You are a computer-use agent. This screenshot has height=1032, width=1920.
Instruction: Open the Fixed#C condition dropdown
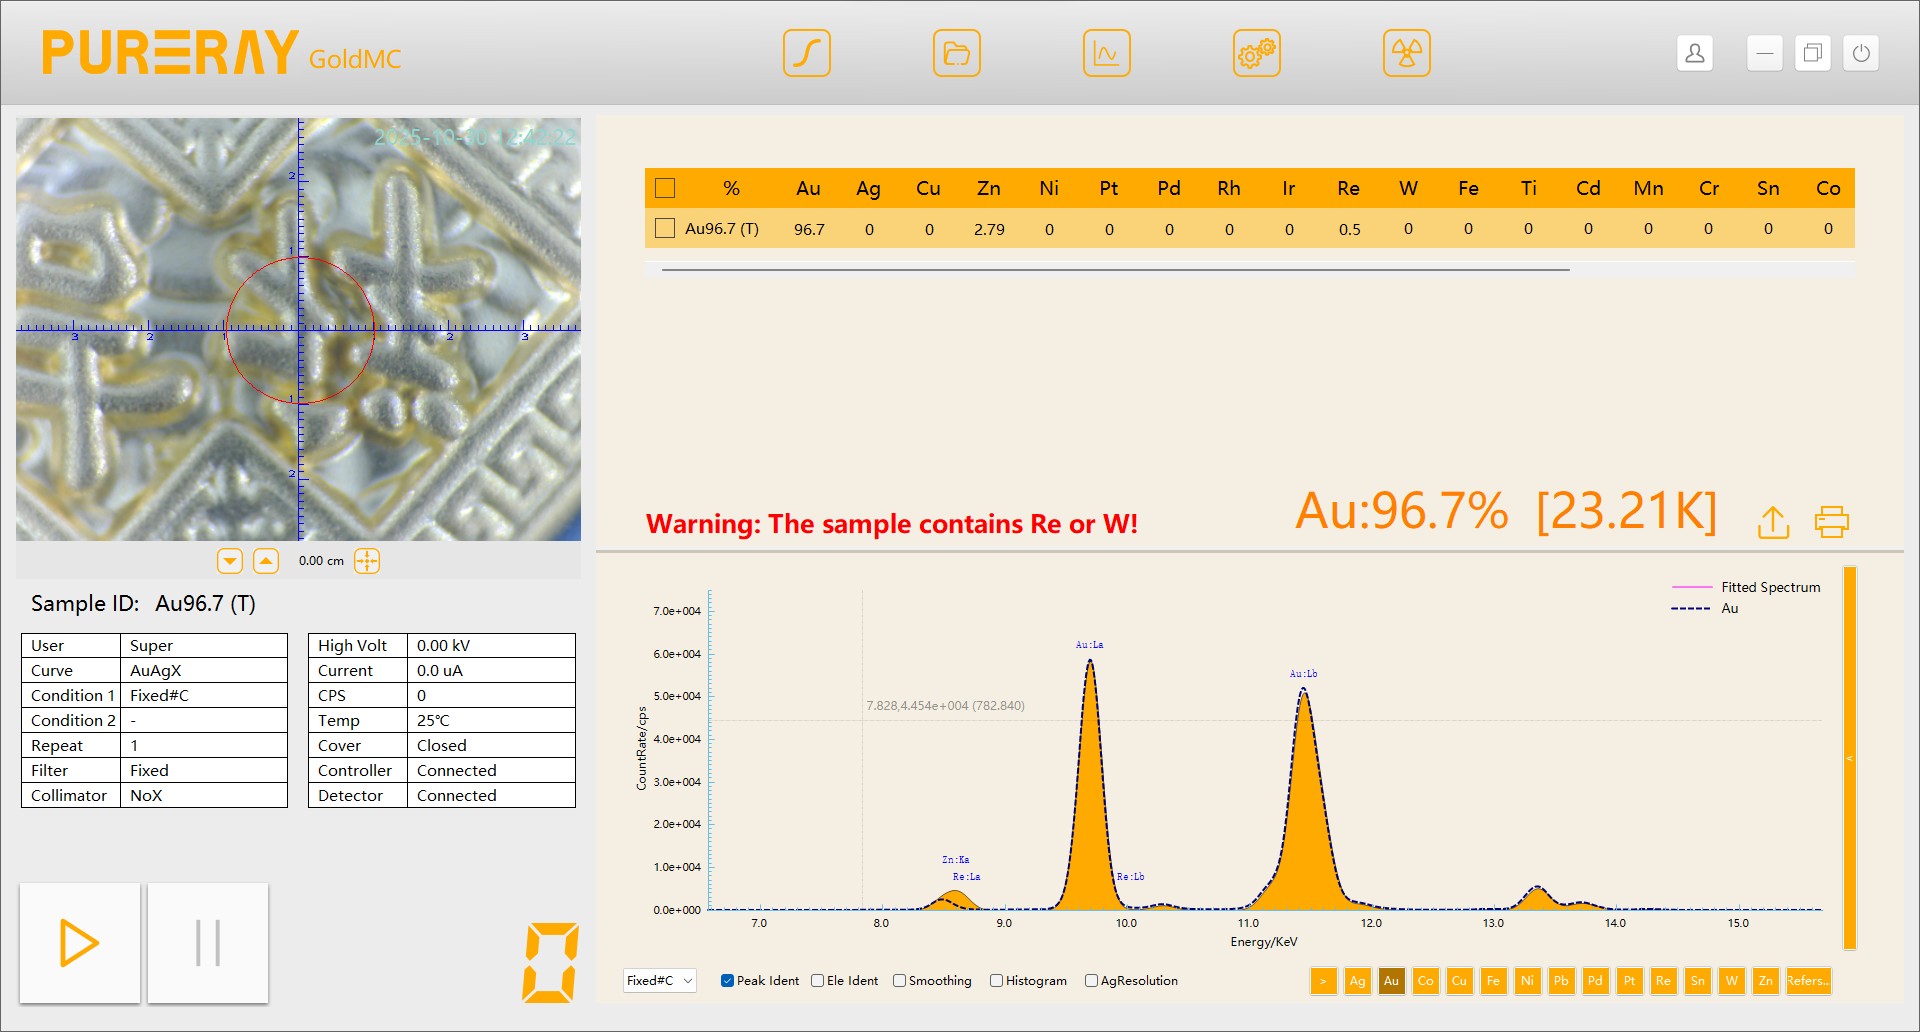[659, 981]
